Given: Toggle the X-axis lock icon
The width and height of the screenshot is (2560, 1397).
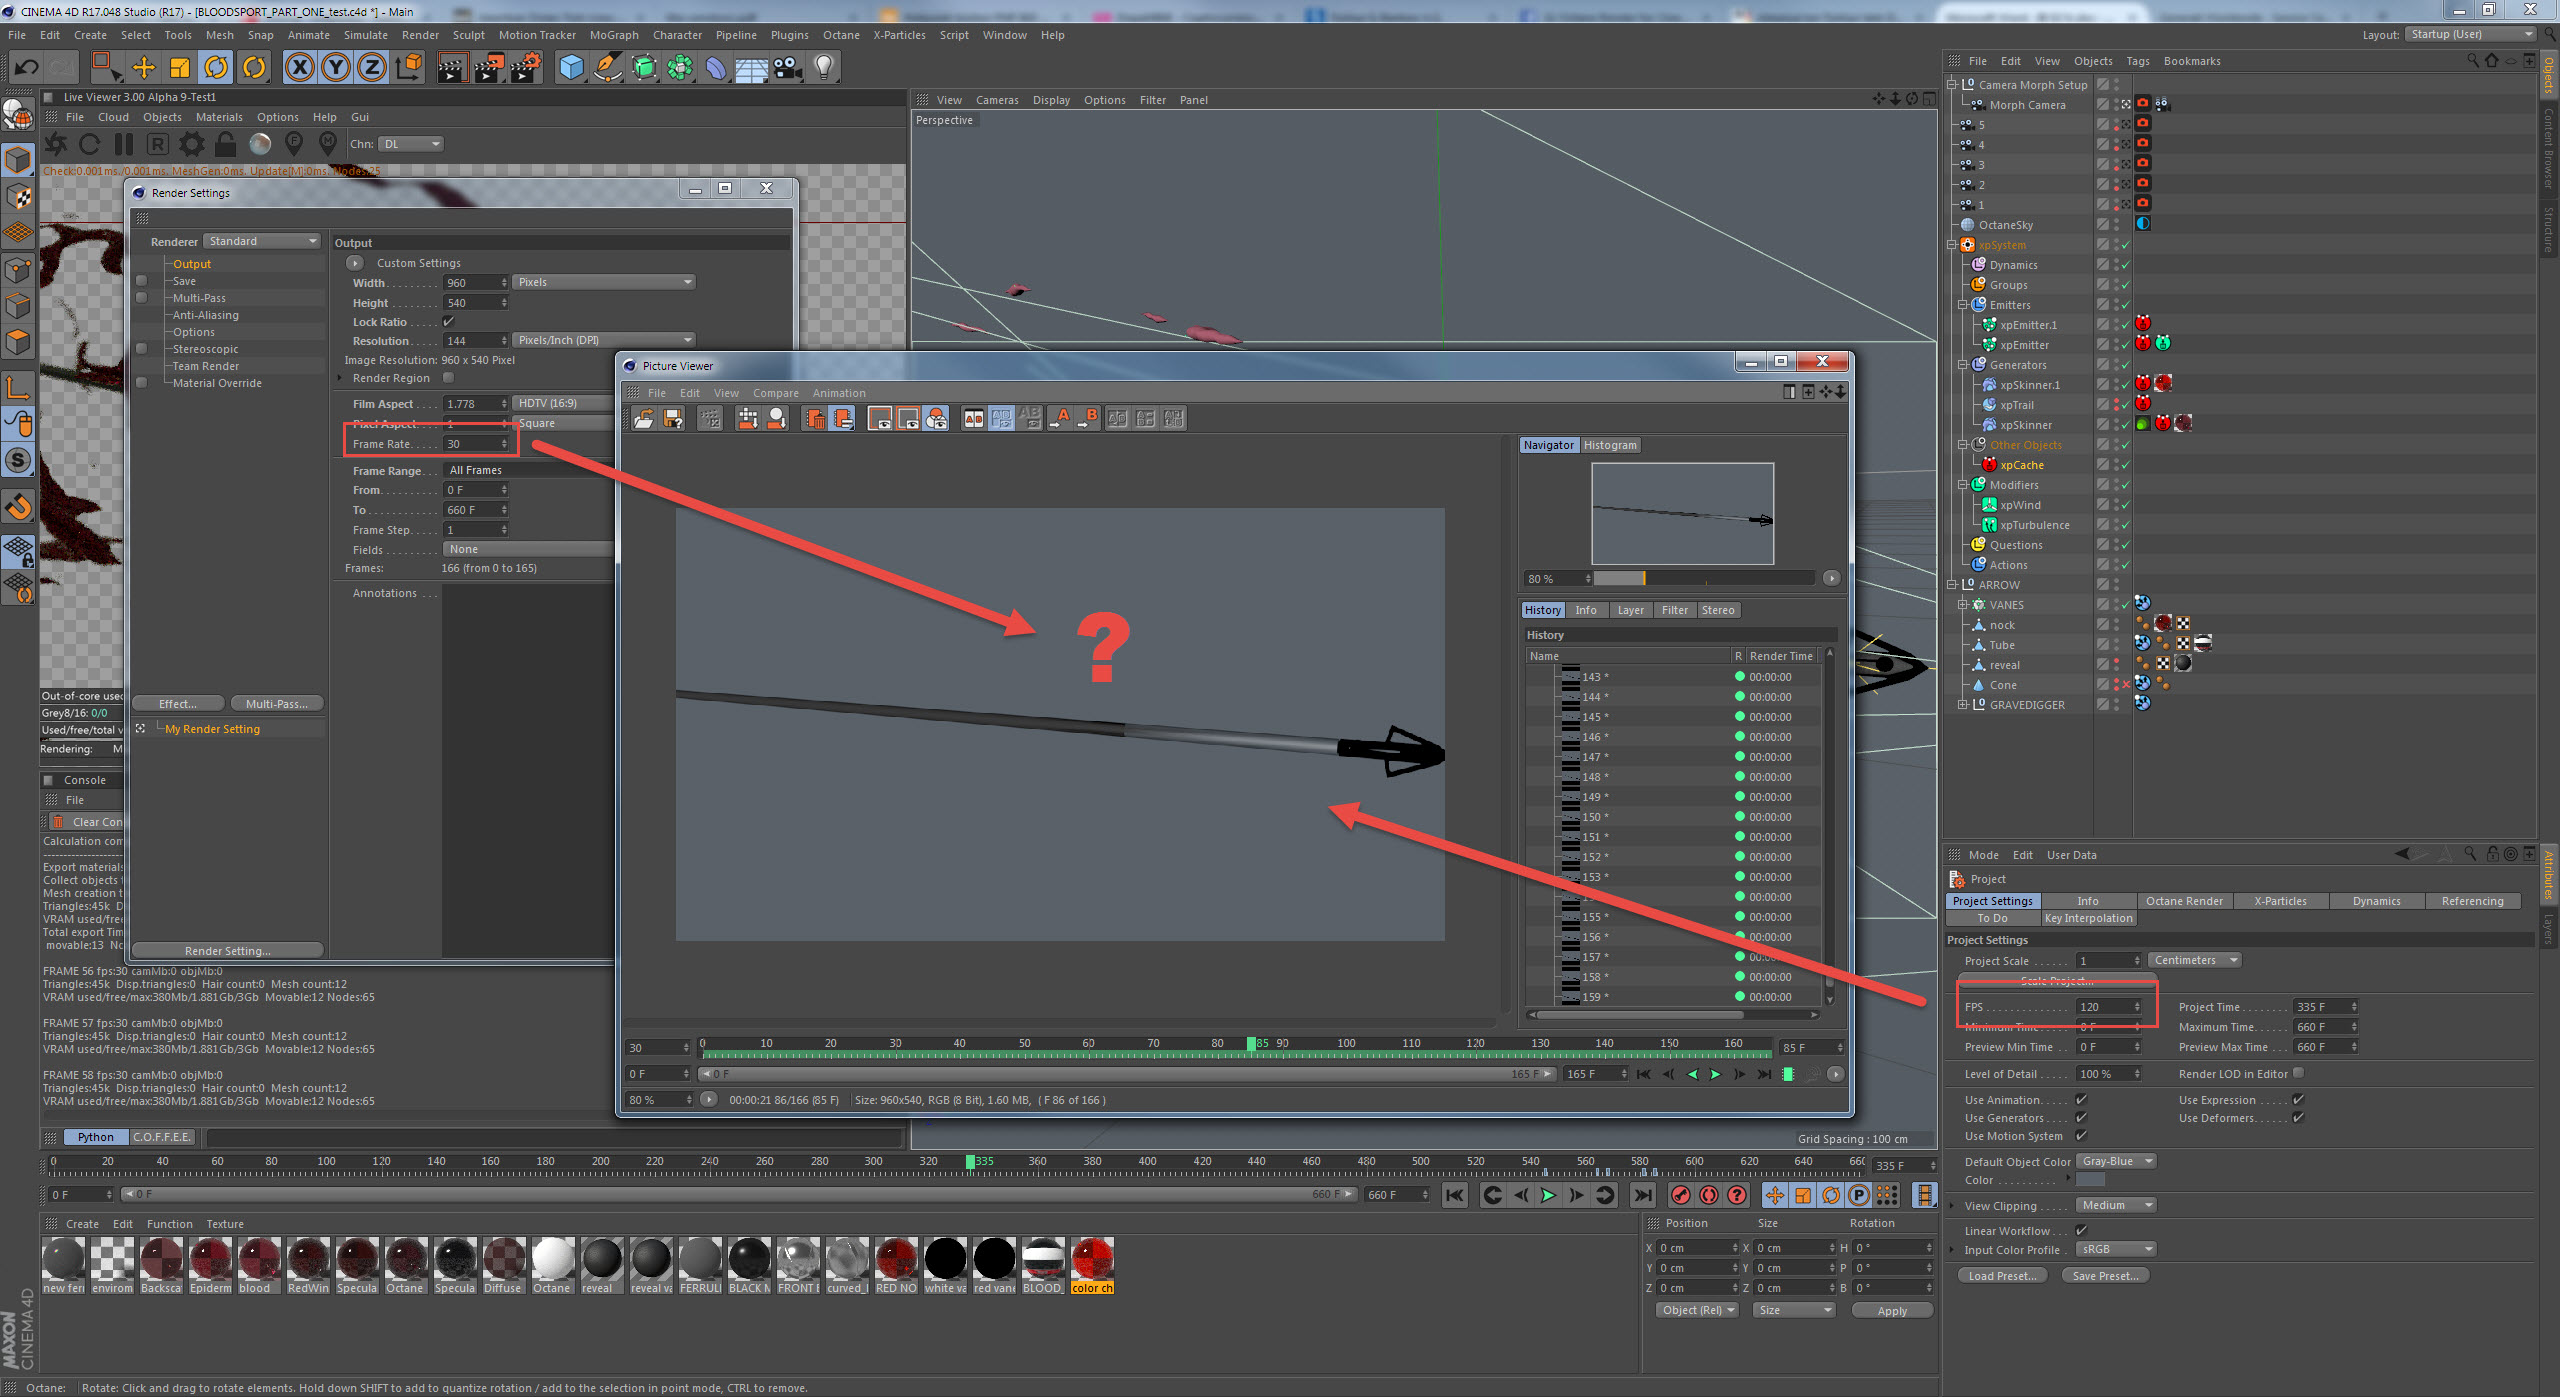Looking at the screenshot, I should click(x=299, y=67).
